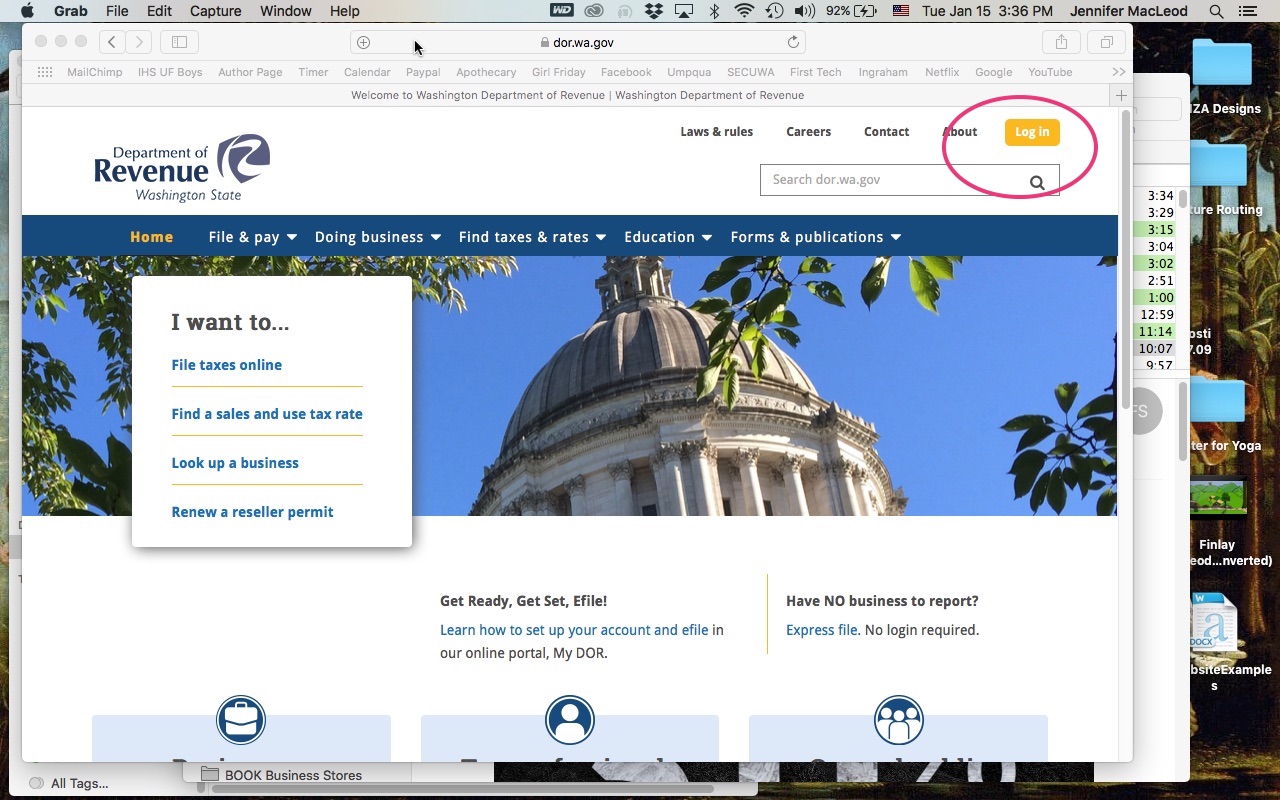
Task: Open the volume control in menu bar
Action: (x=803, y=11)
